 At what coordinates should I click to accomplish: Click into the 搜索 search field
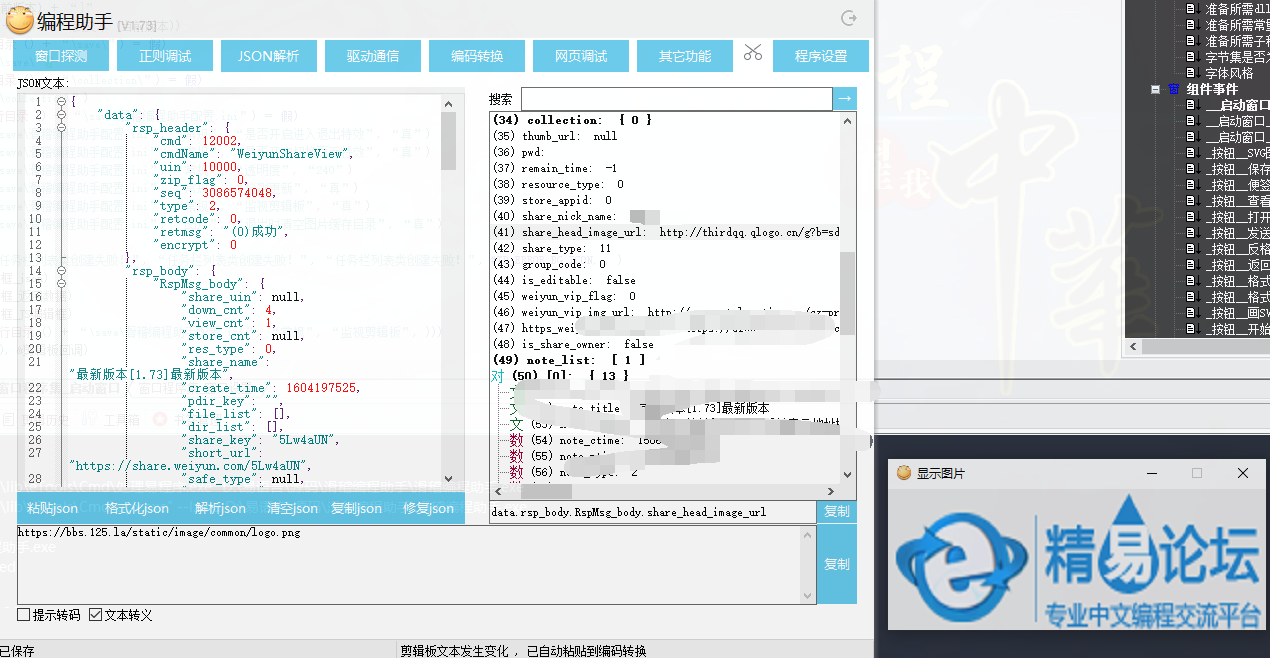(676, 99)
